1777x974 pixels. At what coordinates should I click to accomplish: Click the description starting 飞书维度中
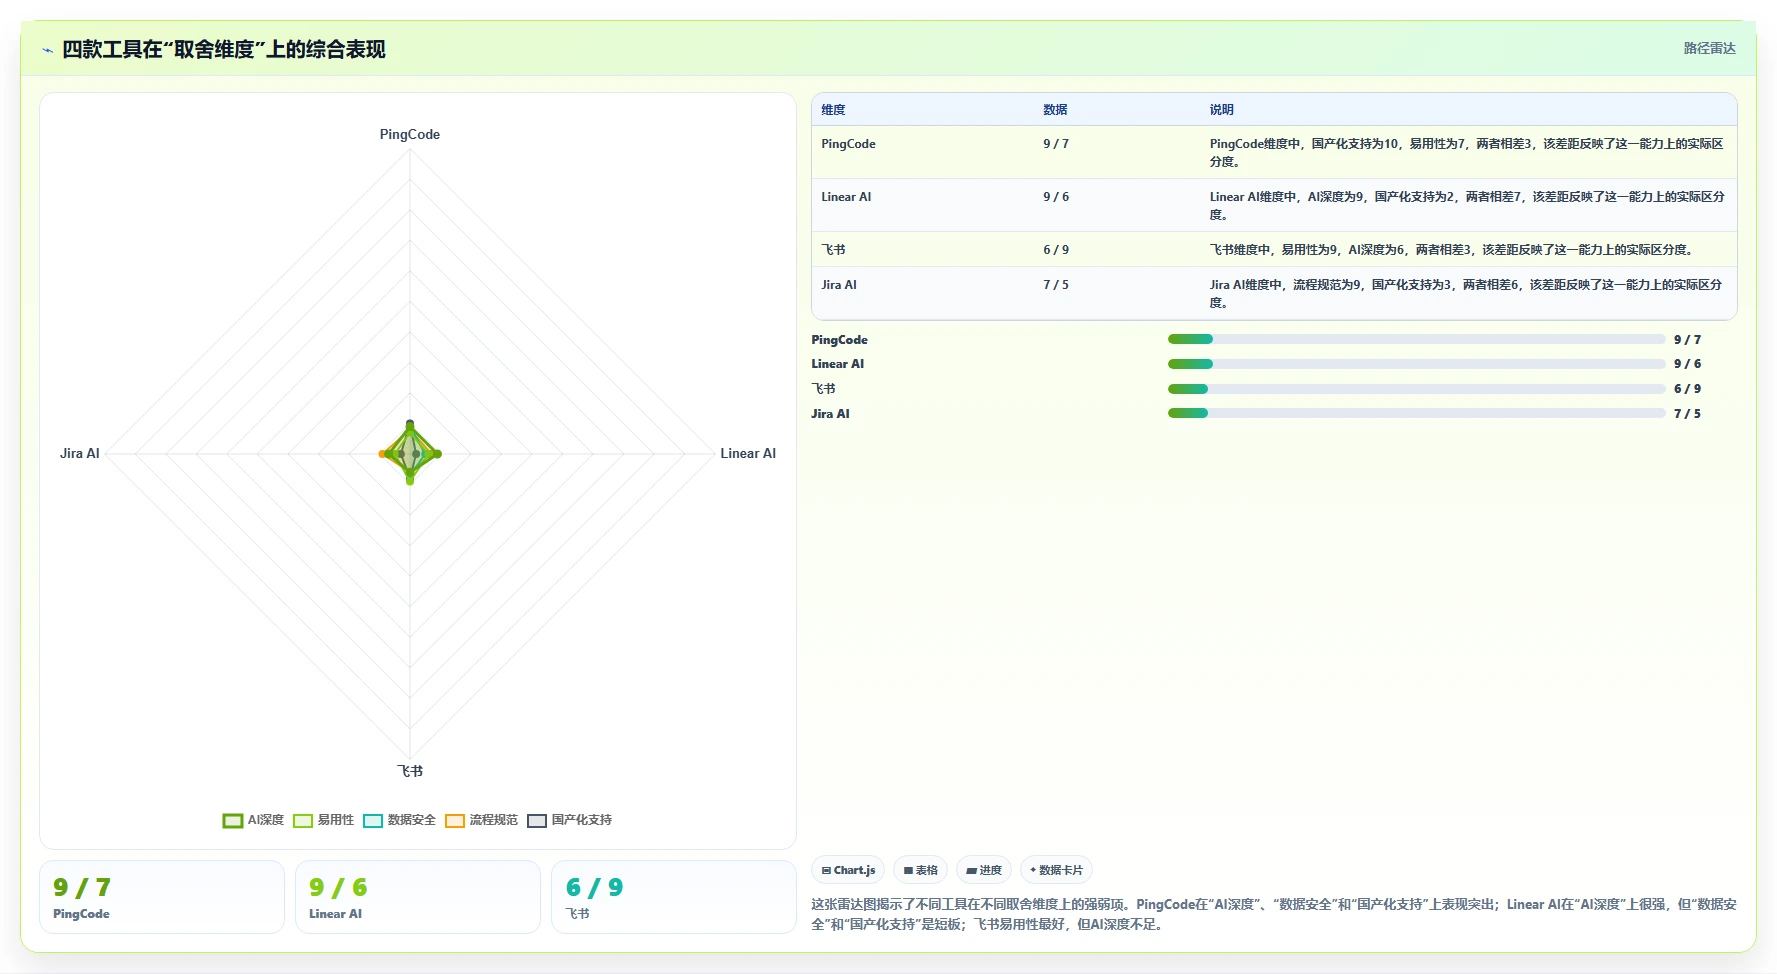(1451, 250)
